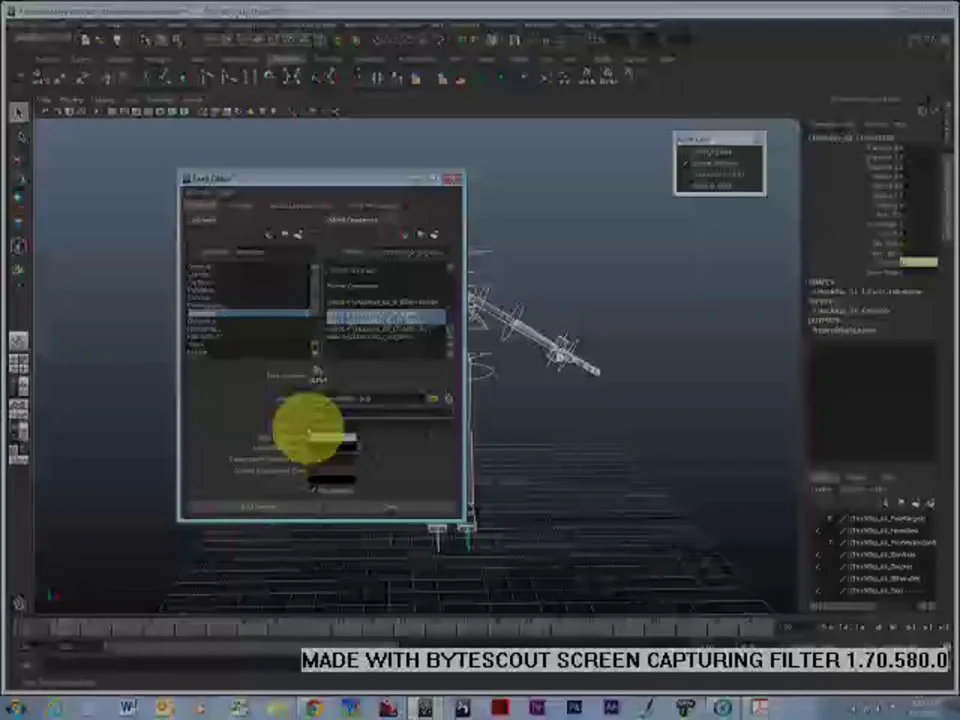Click the range slider bar below the timeline
The height and width of the screenshot is (720, 960).
[251, 646]
